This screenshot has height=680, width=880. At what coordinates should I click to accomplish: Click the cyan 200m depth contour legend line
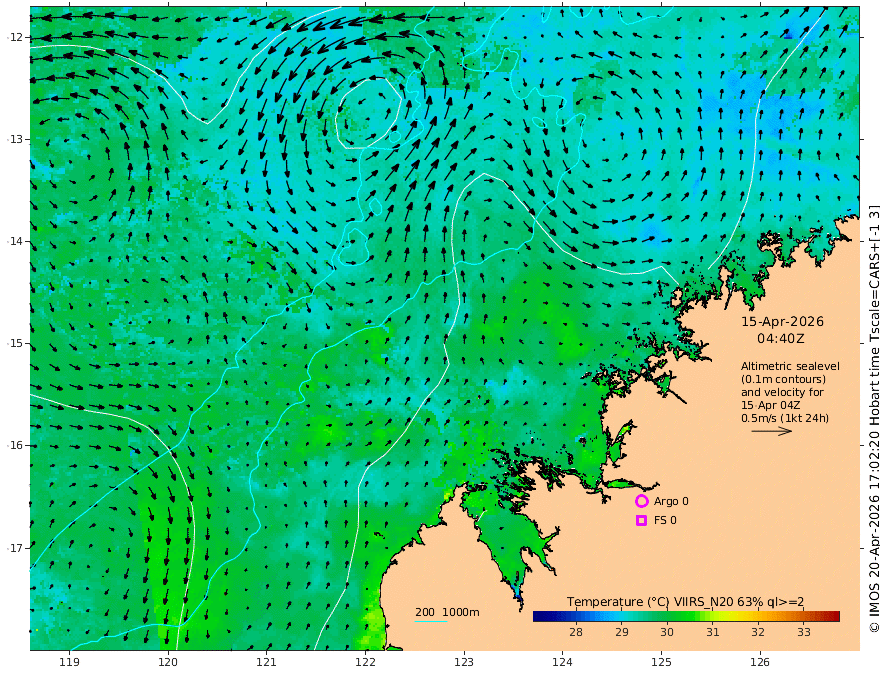point(431,621)
